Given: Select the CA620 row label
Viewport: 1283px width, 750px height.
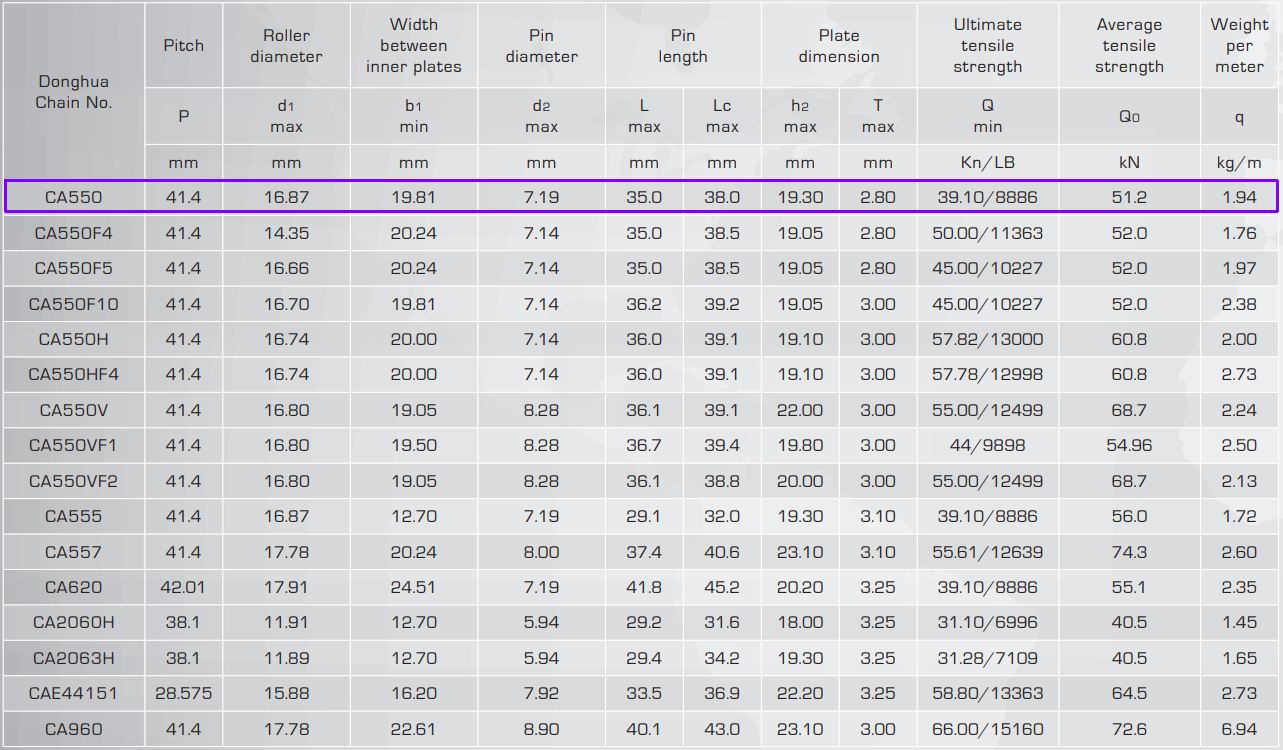Looking at the screenshot, I should click(x=73, y=587).
